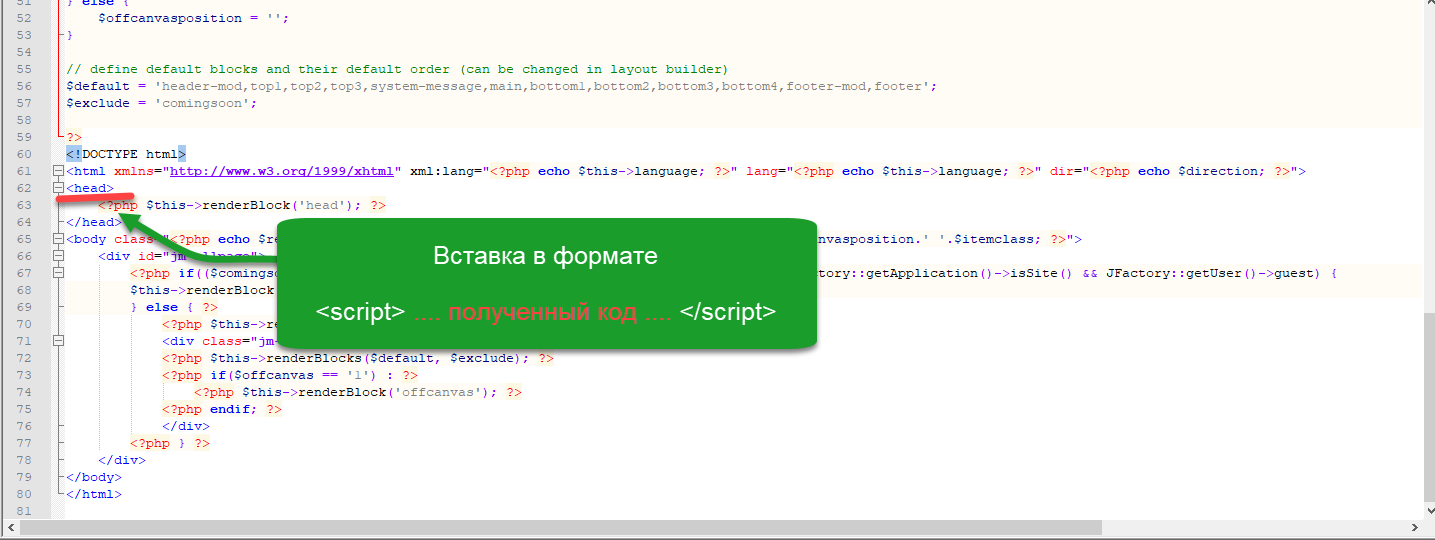
Task: Click the <!DOCTYPE html> declaration text
Action: pyautogui.click(x=126, y=154)
